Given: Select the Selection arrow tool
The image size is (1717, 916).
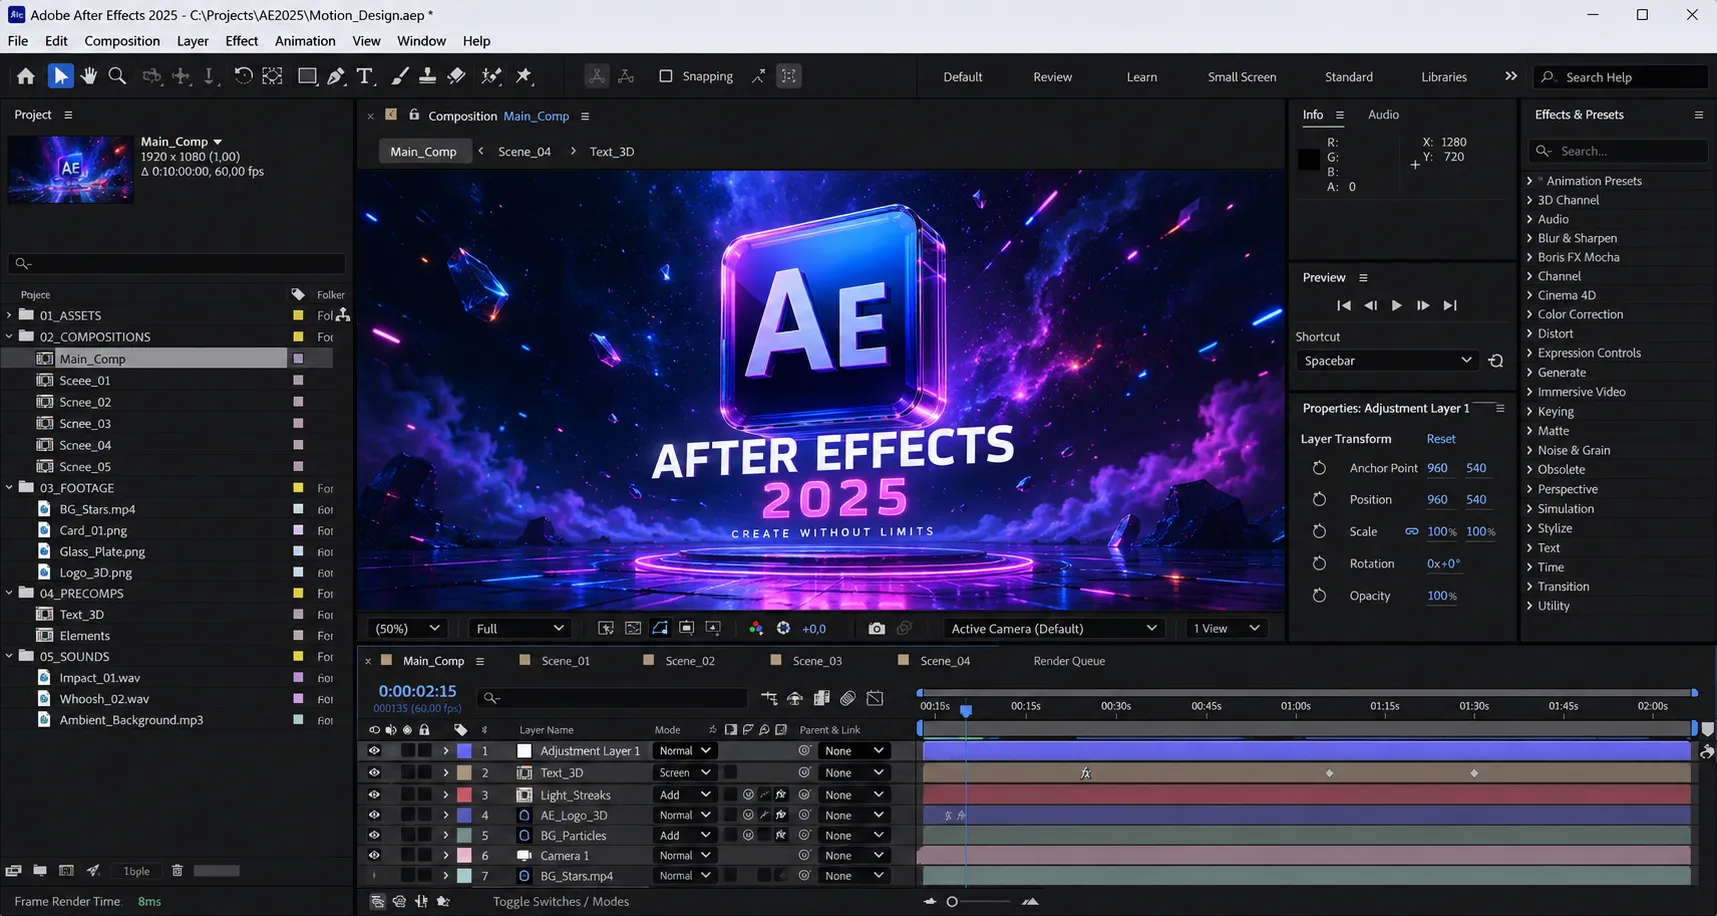Looking at the screenshot, I should [61, 76].
